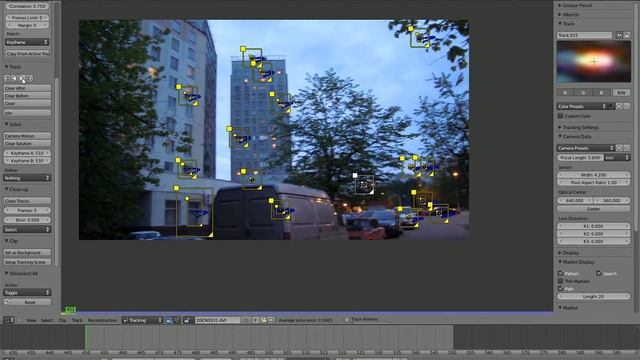Click the track backwards icon
640x360 pixels.
click(14, 78)
